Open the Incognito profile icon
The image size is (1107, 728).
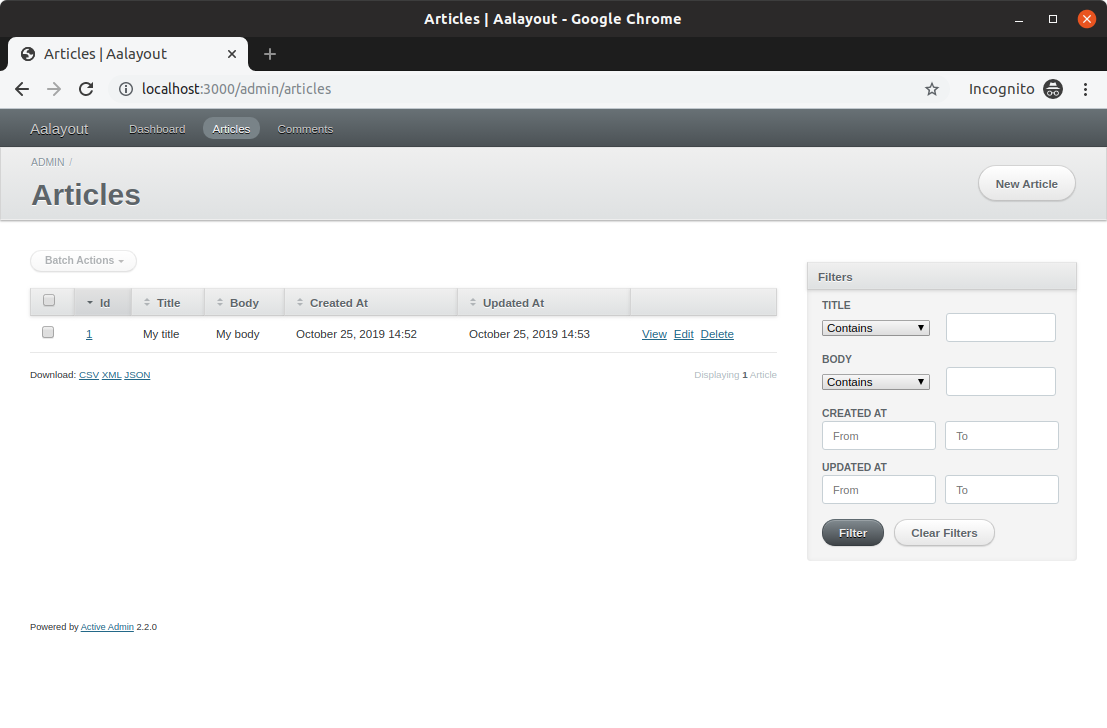pyautogui.click(x=1053, y=89)
